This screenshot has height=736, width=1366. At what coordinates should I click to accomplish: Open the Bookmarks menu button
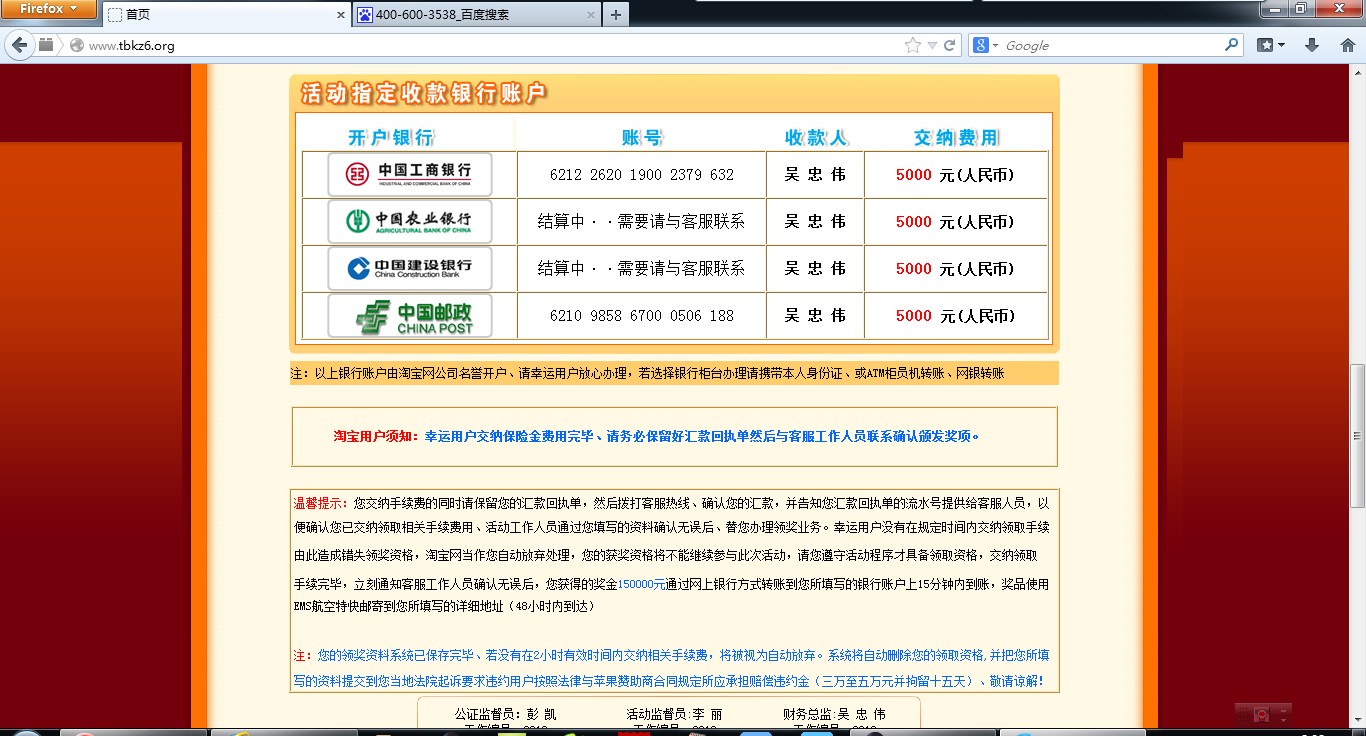point(1271,45)
